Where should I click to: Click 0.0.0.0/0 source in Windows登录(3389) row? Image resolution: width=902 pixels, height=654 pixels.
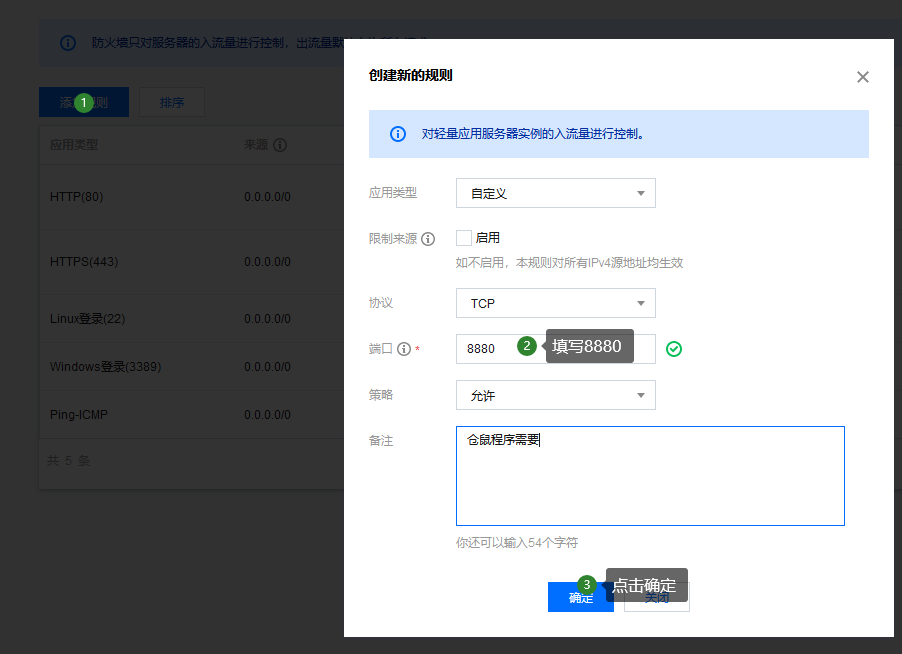(267, 366)
